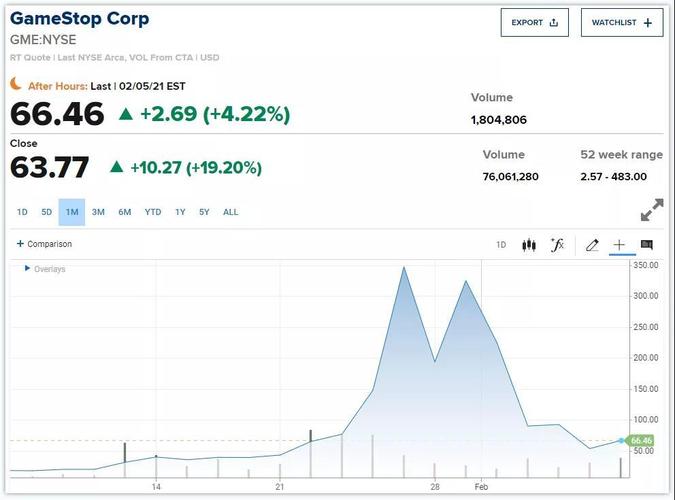
Task: Toggle the crosshair plus tool
Action: (x=619, y=245)
